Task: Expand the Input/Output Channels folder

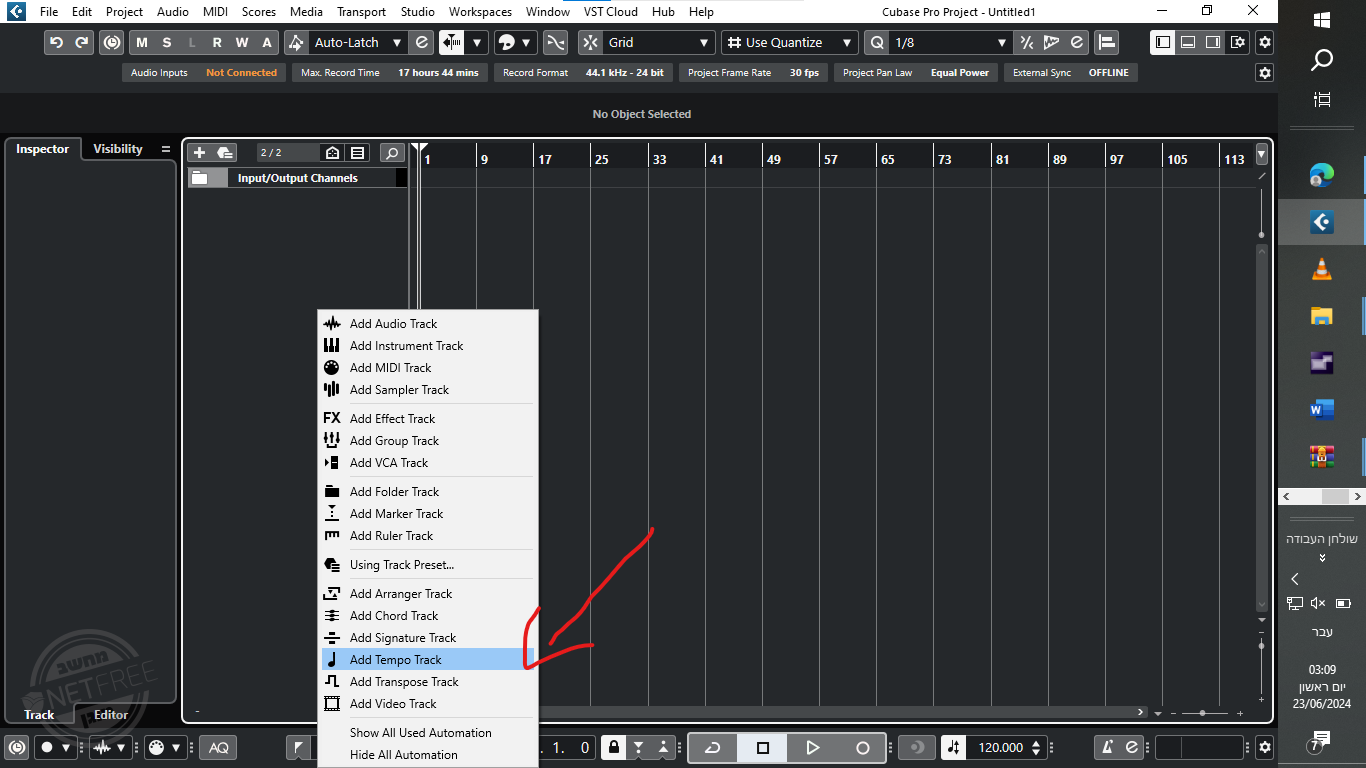Action: click(200, 178)
